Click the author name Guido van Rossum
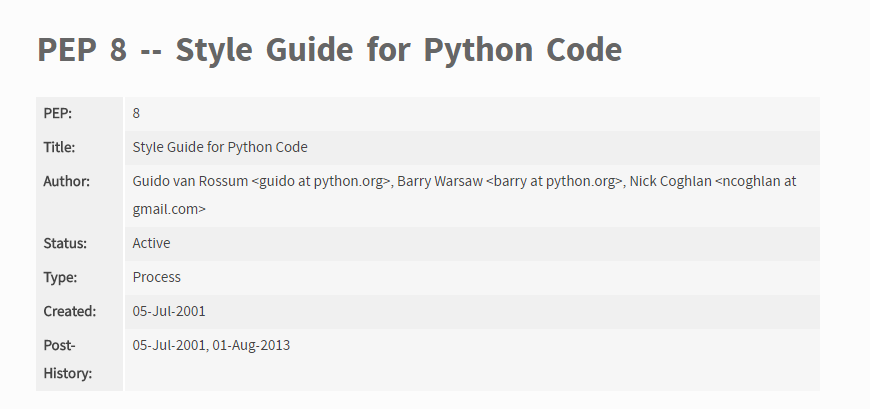The width and height of the screenshot is (870, 409). point(190,181)
